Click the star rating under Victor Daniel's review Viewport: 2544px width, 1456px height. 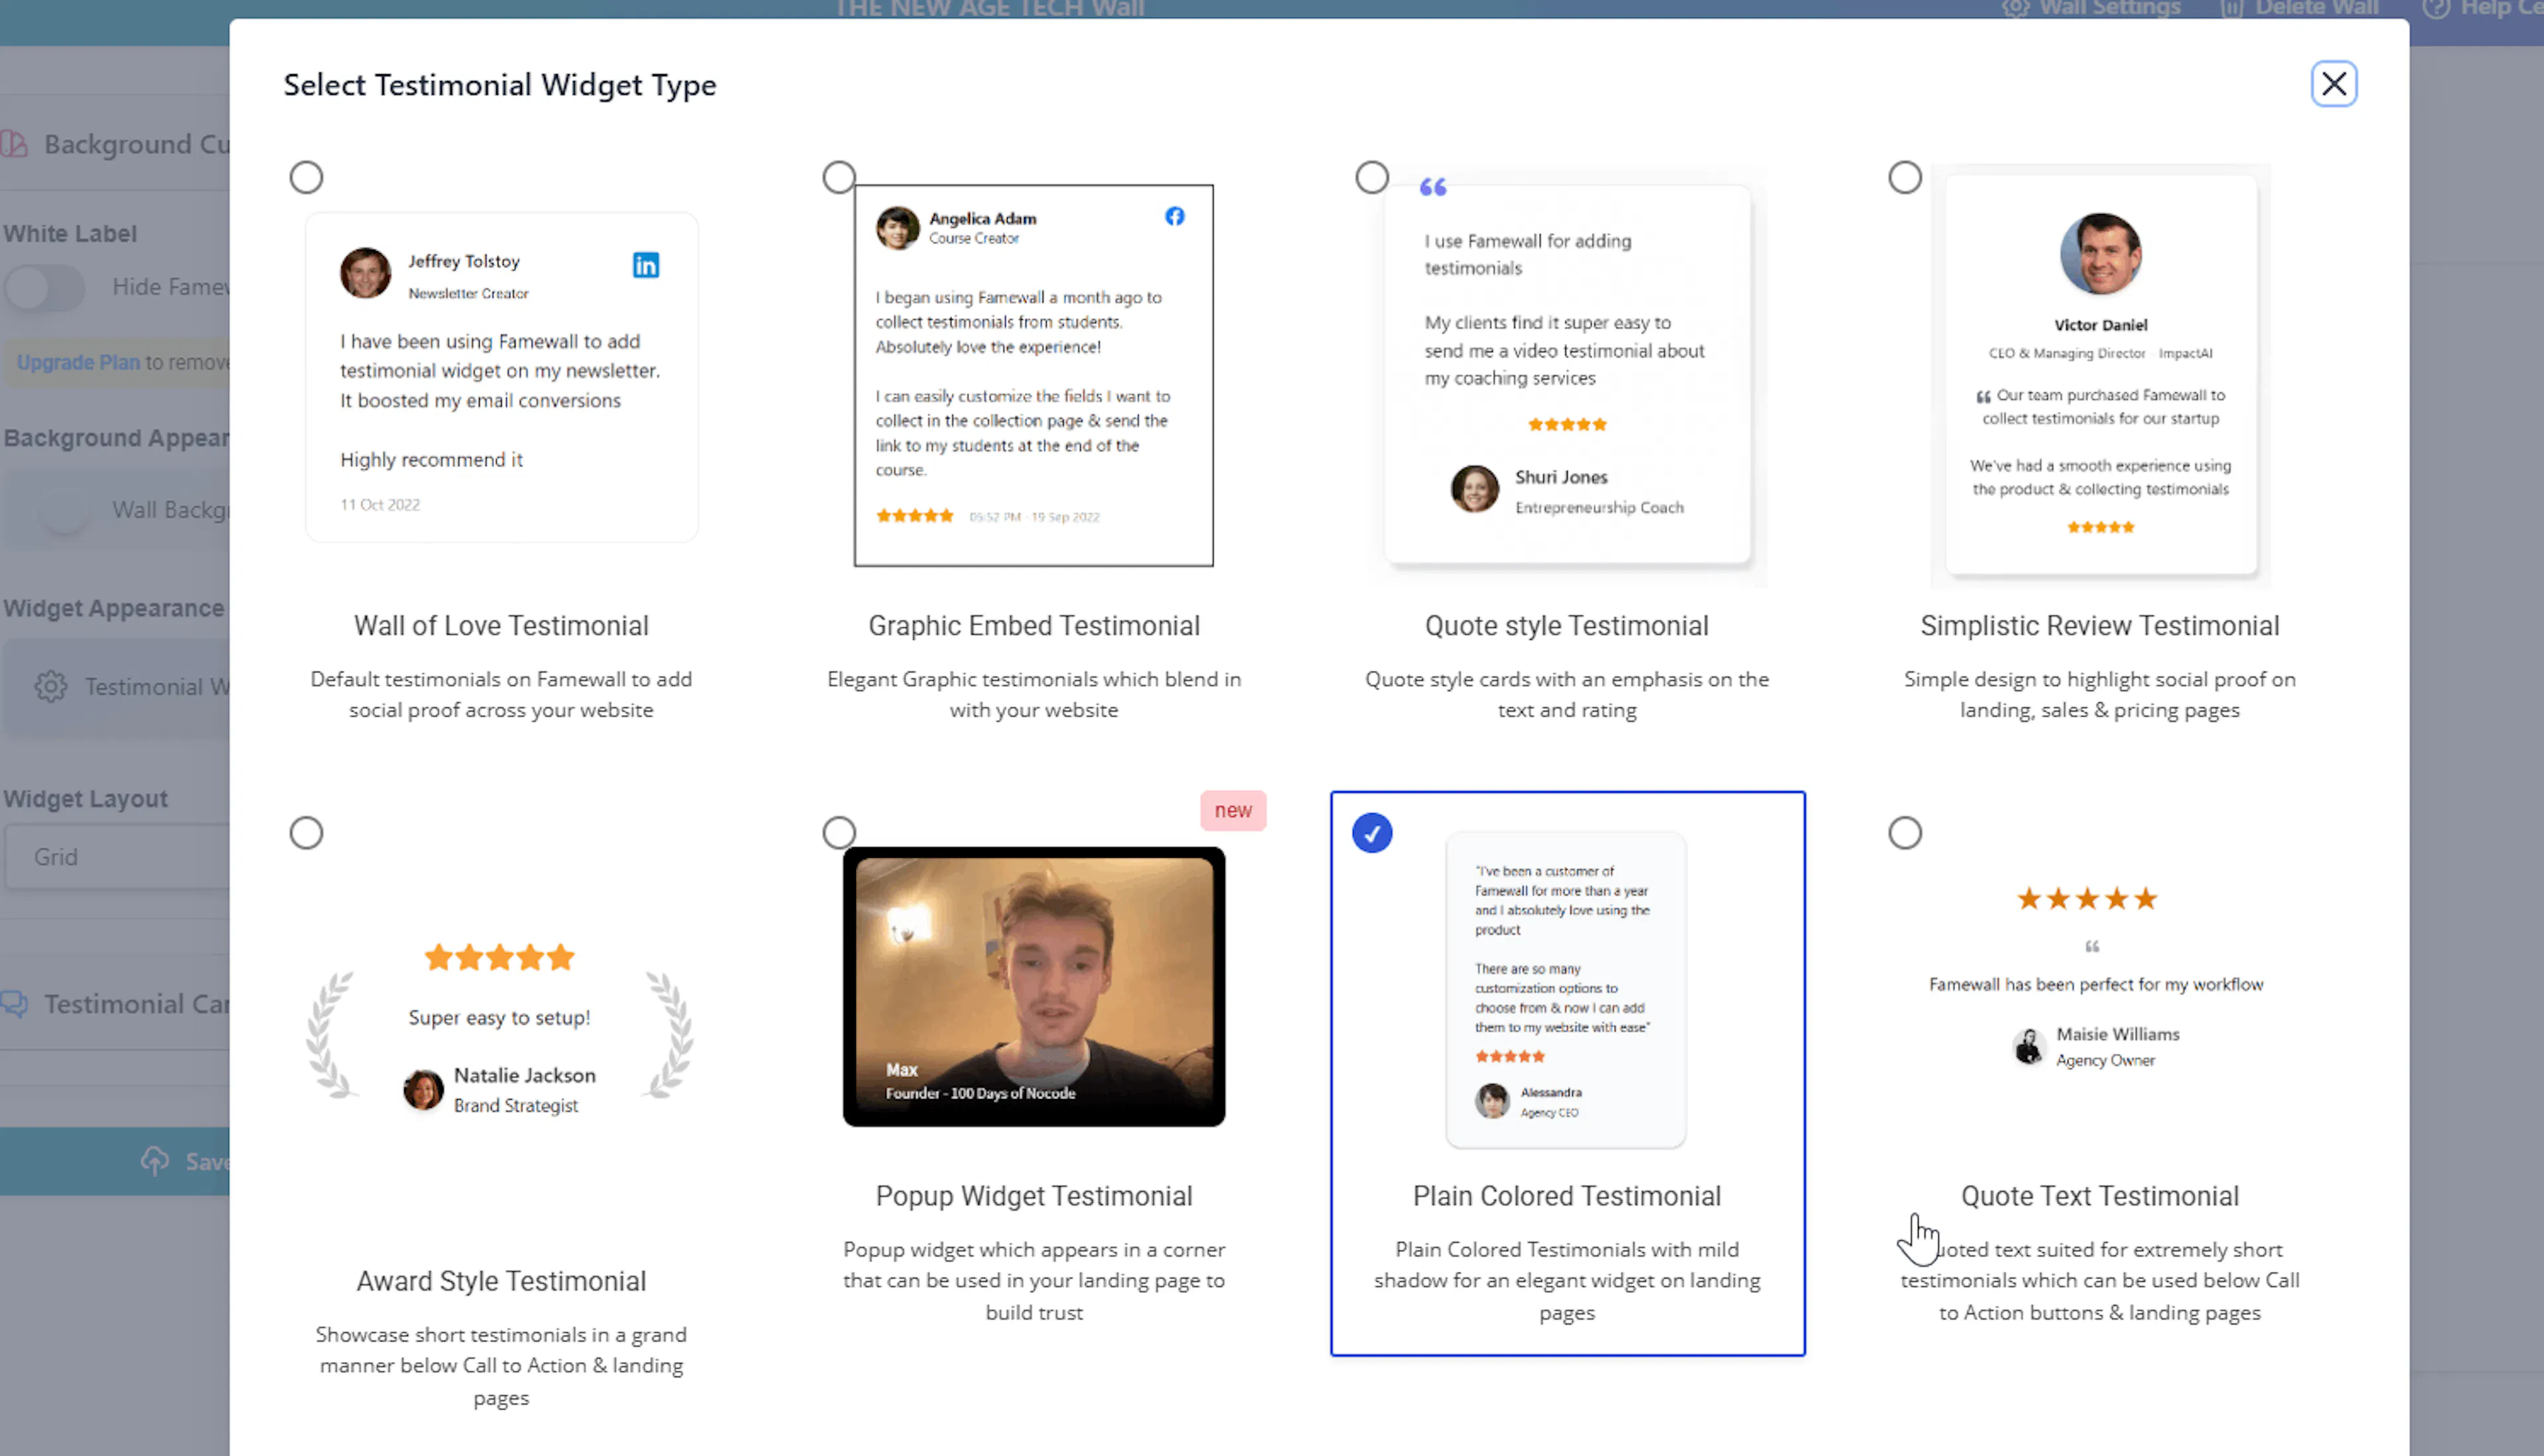point(2100,527)
